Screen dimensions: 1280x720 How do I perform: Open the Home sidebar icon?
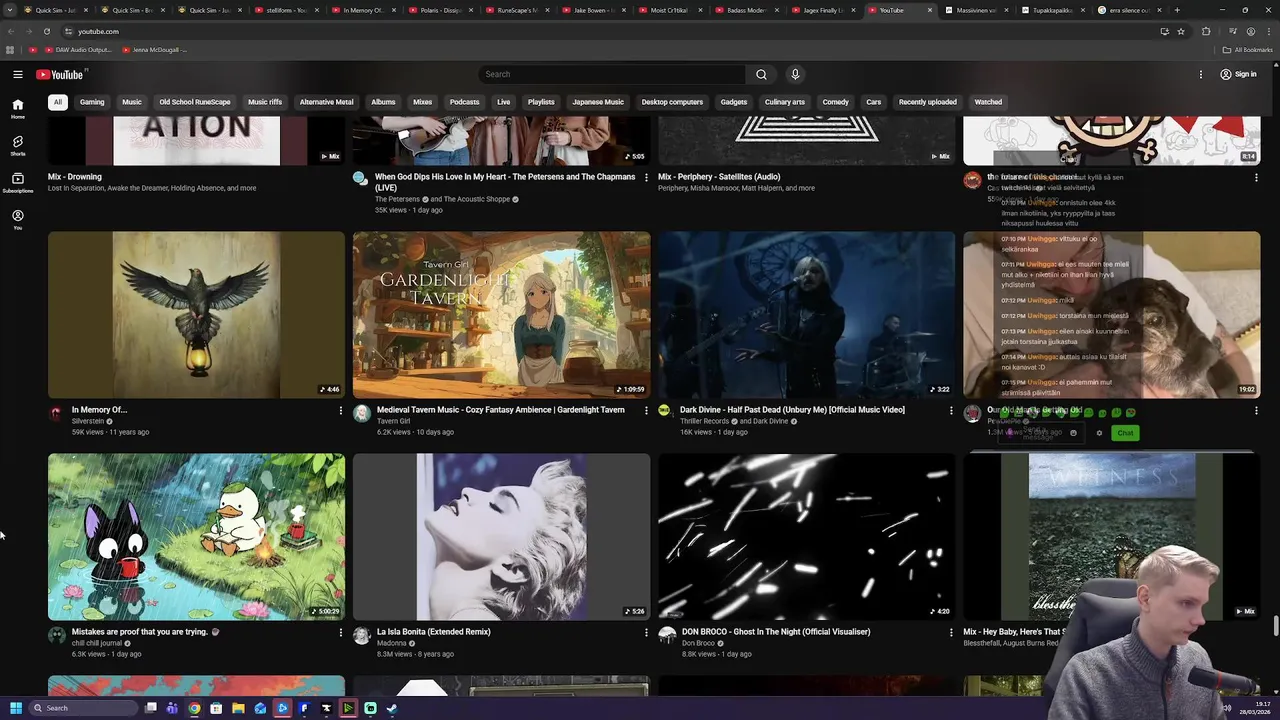(17, 109)
